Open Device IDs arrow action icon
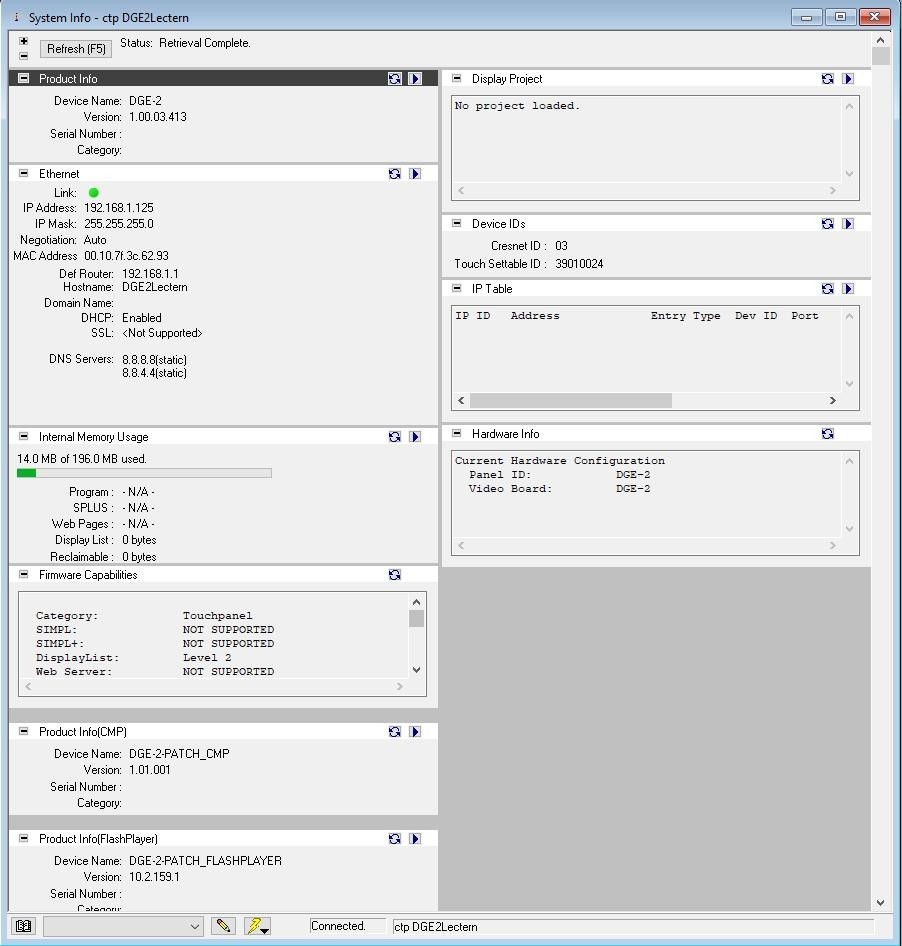The height and width of the screenshot is (946, 902). 848,224
